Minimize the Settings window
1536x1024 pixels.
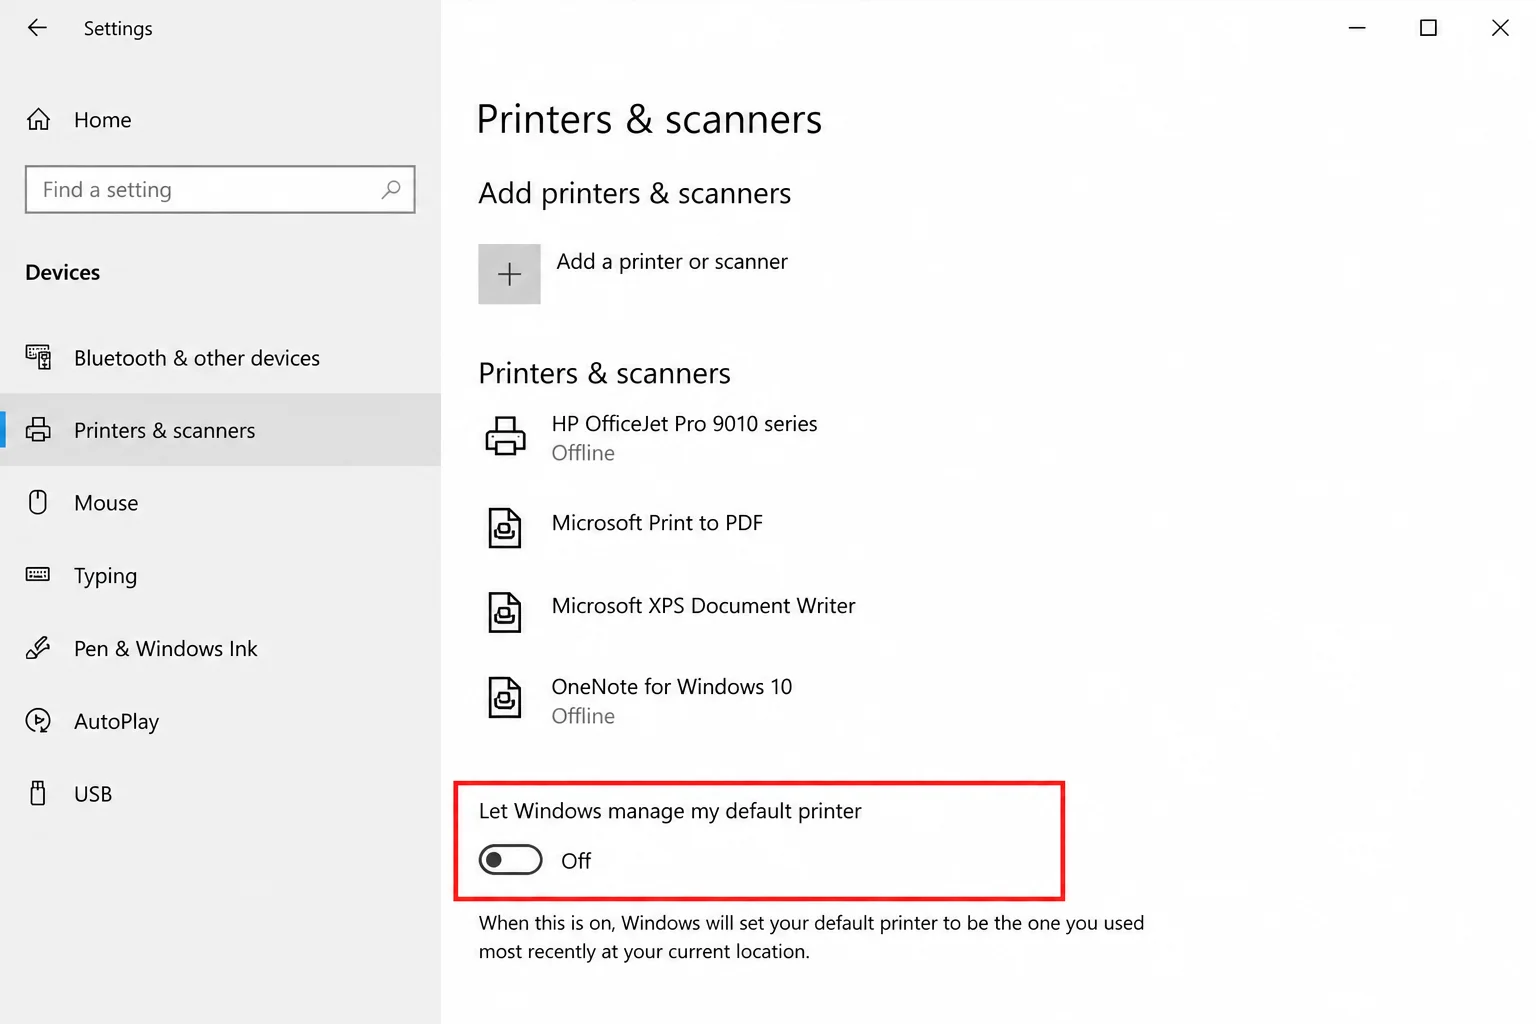click(x=1357, y=28)
